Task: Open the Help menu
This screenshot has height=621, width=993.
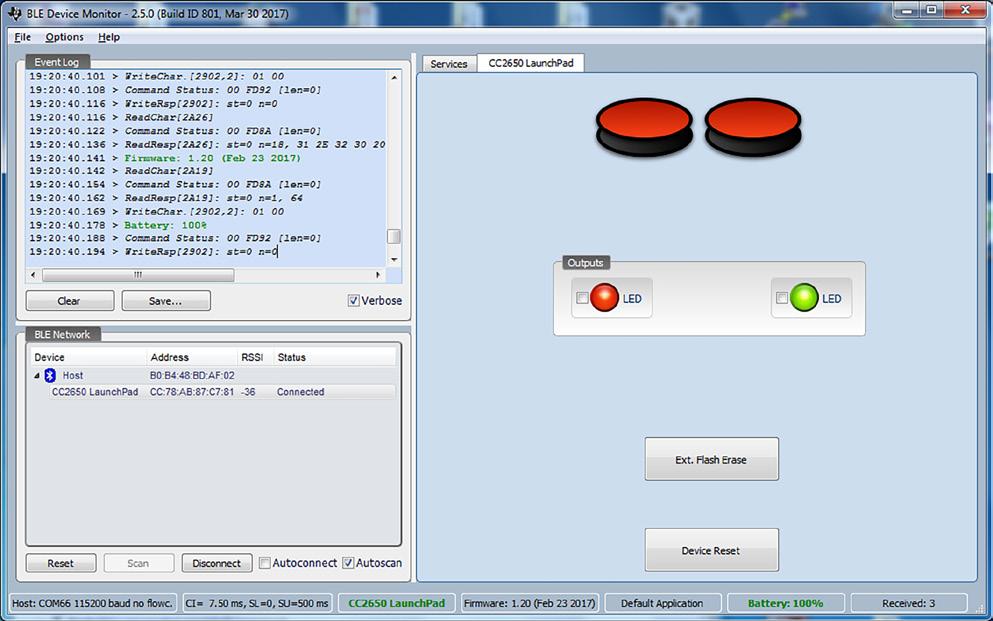Action: click(109, 37)
